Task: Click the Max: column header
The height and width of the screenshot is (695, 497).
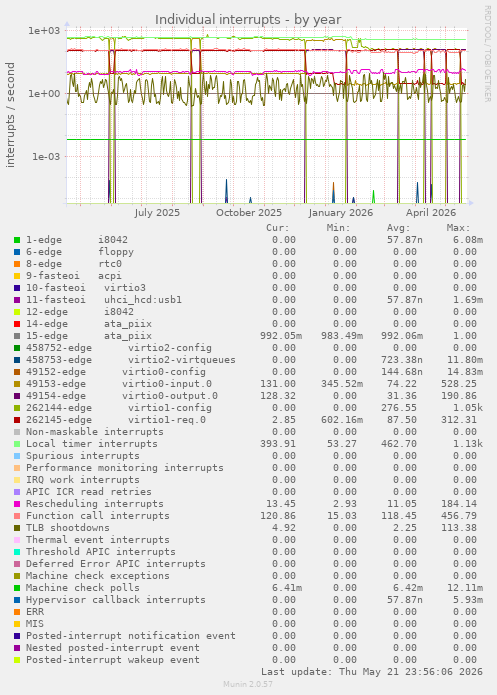Action: (458, 228)
